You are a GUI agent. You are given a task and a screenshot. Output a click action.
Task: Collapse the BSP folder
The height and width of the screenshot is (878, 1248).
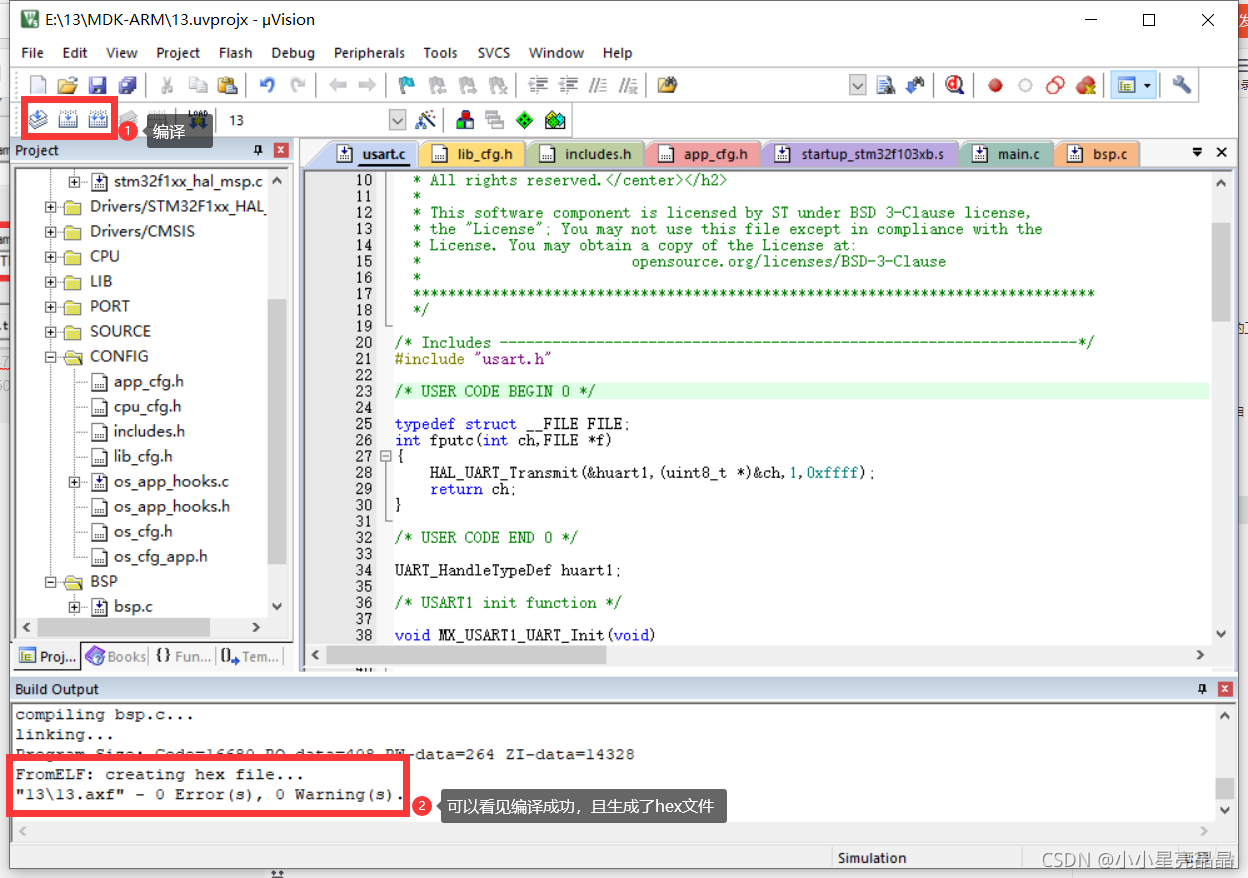(x=51, y=582)
